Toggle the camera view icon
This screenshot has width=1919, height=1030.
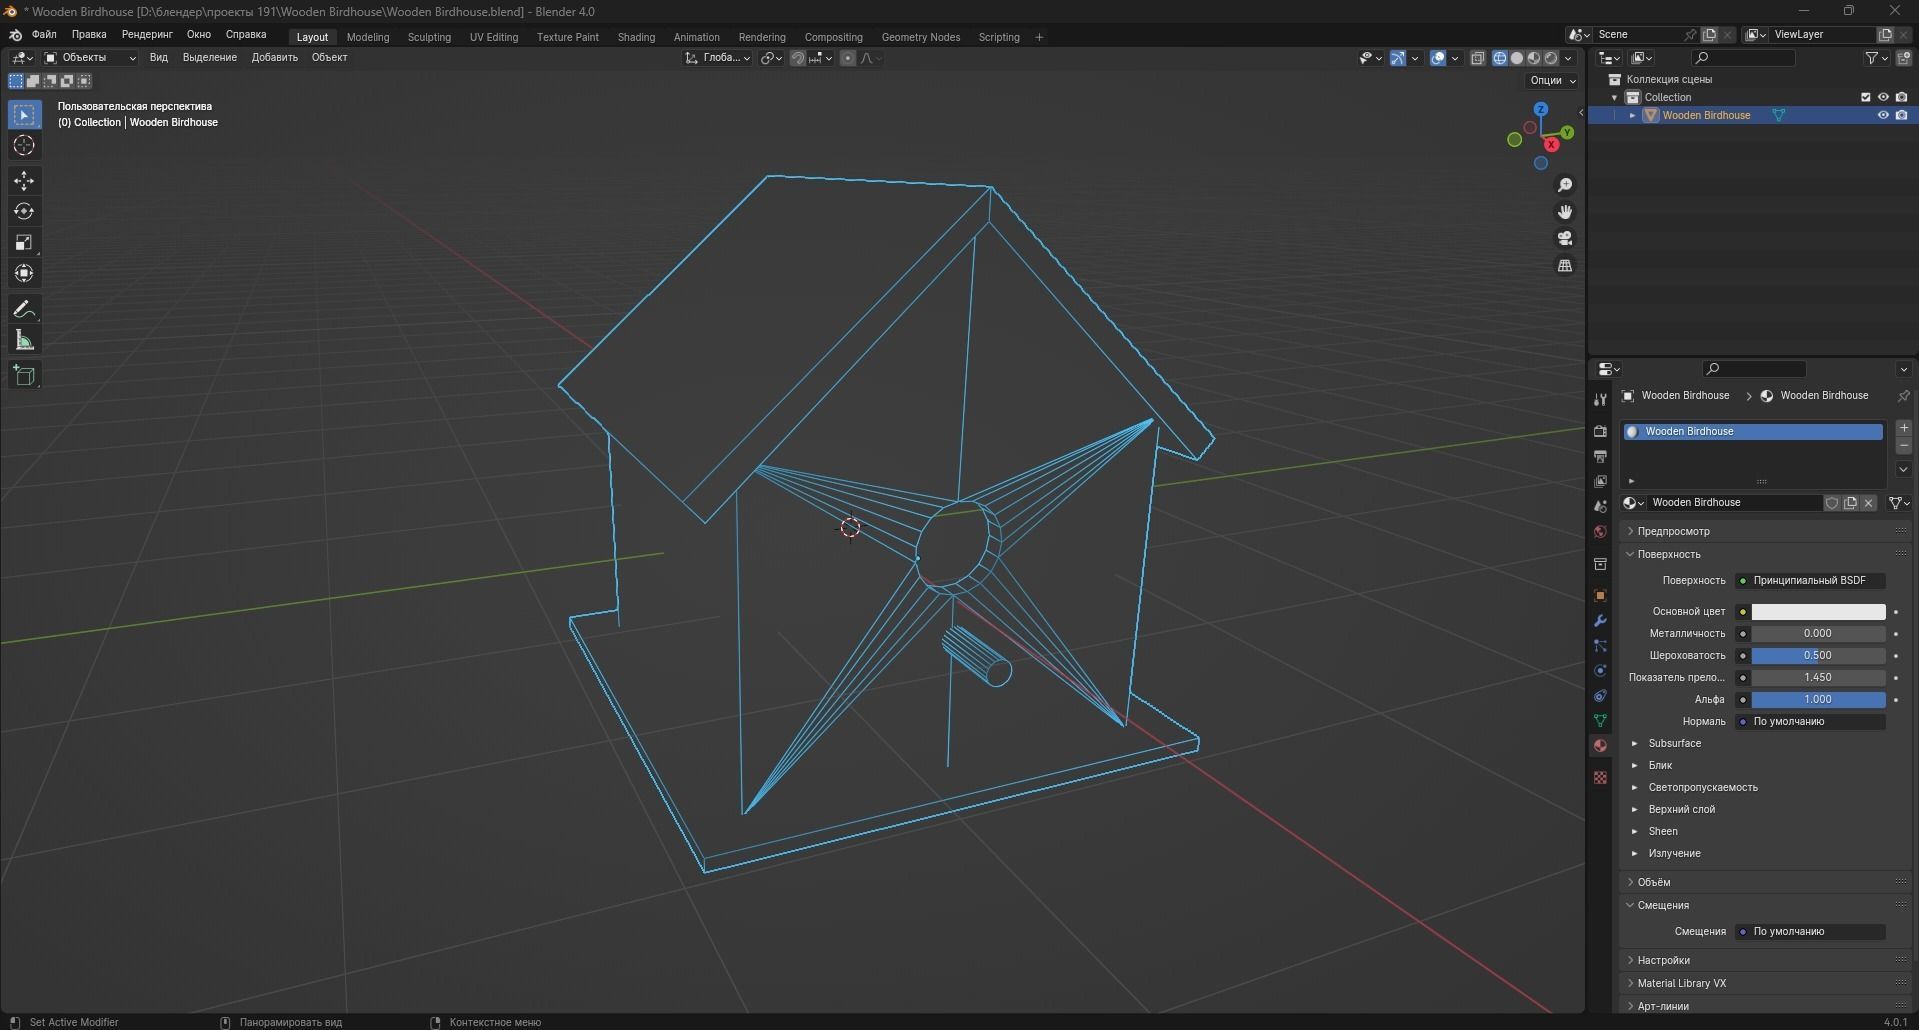pos(1565,239)
